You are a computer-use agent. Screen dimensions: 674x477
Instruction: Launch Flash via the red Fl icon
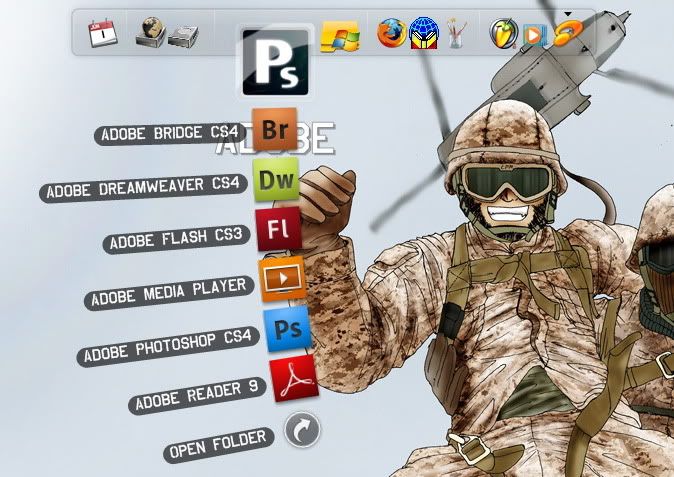point(279,229)
